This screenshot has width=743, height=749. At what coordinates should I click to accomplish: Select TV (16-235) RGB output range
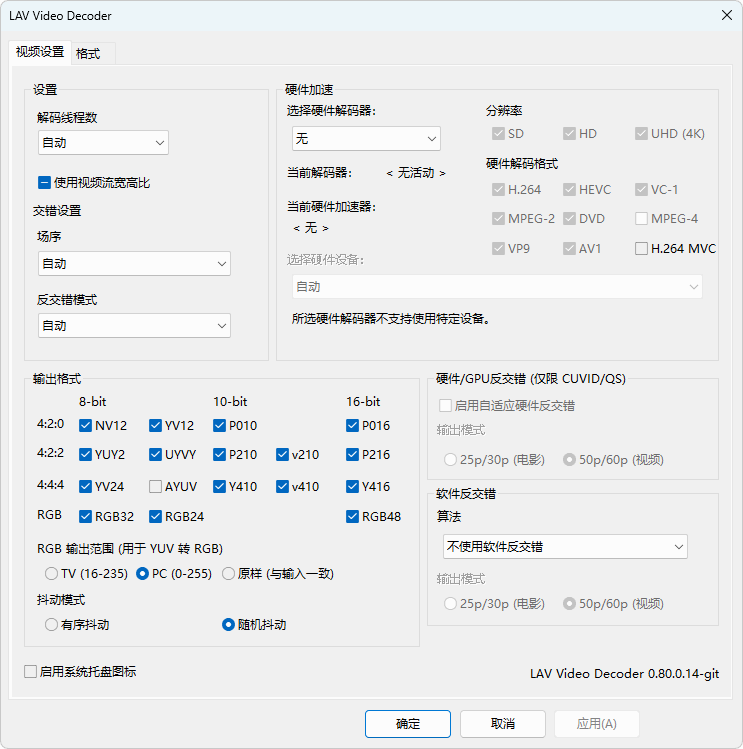(52, 574)
